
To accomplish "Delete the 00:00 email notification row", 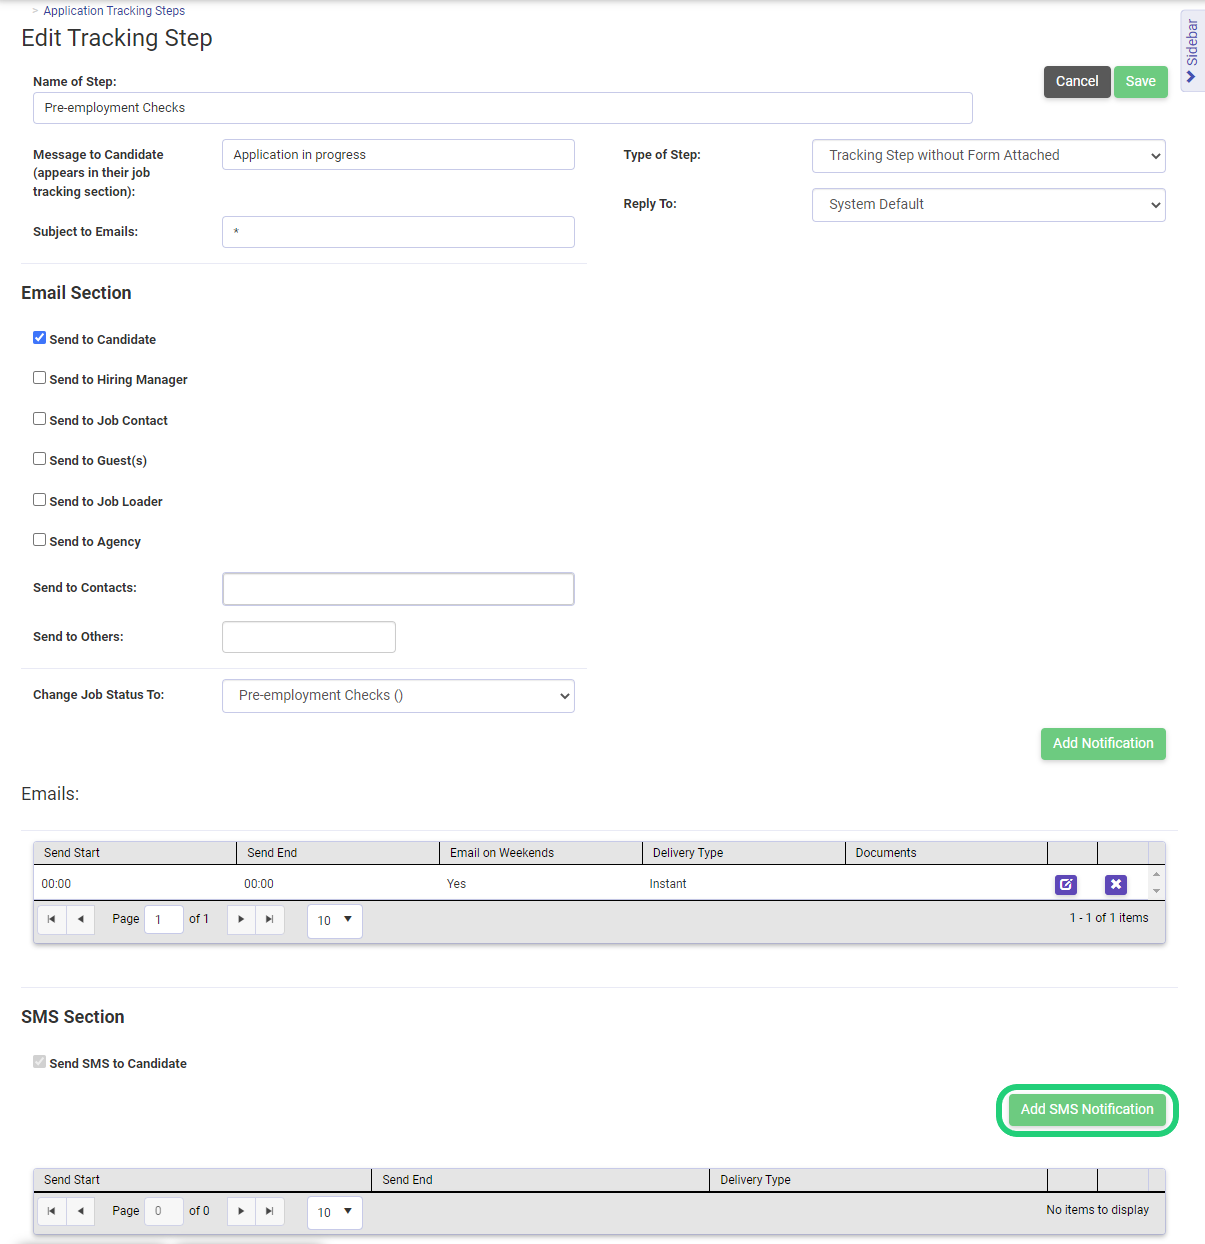I will (x=1116, y=884).
